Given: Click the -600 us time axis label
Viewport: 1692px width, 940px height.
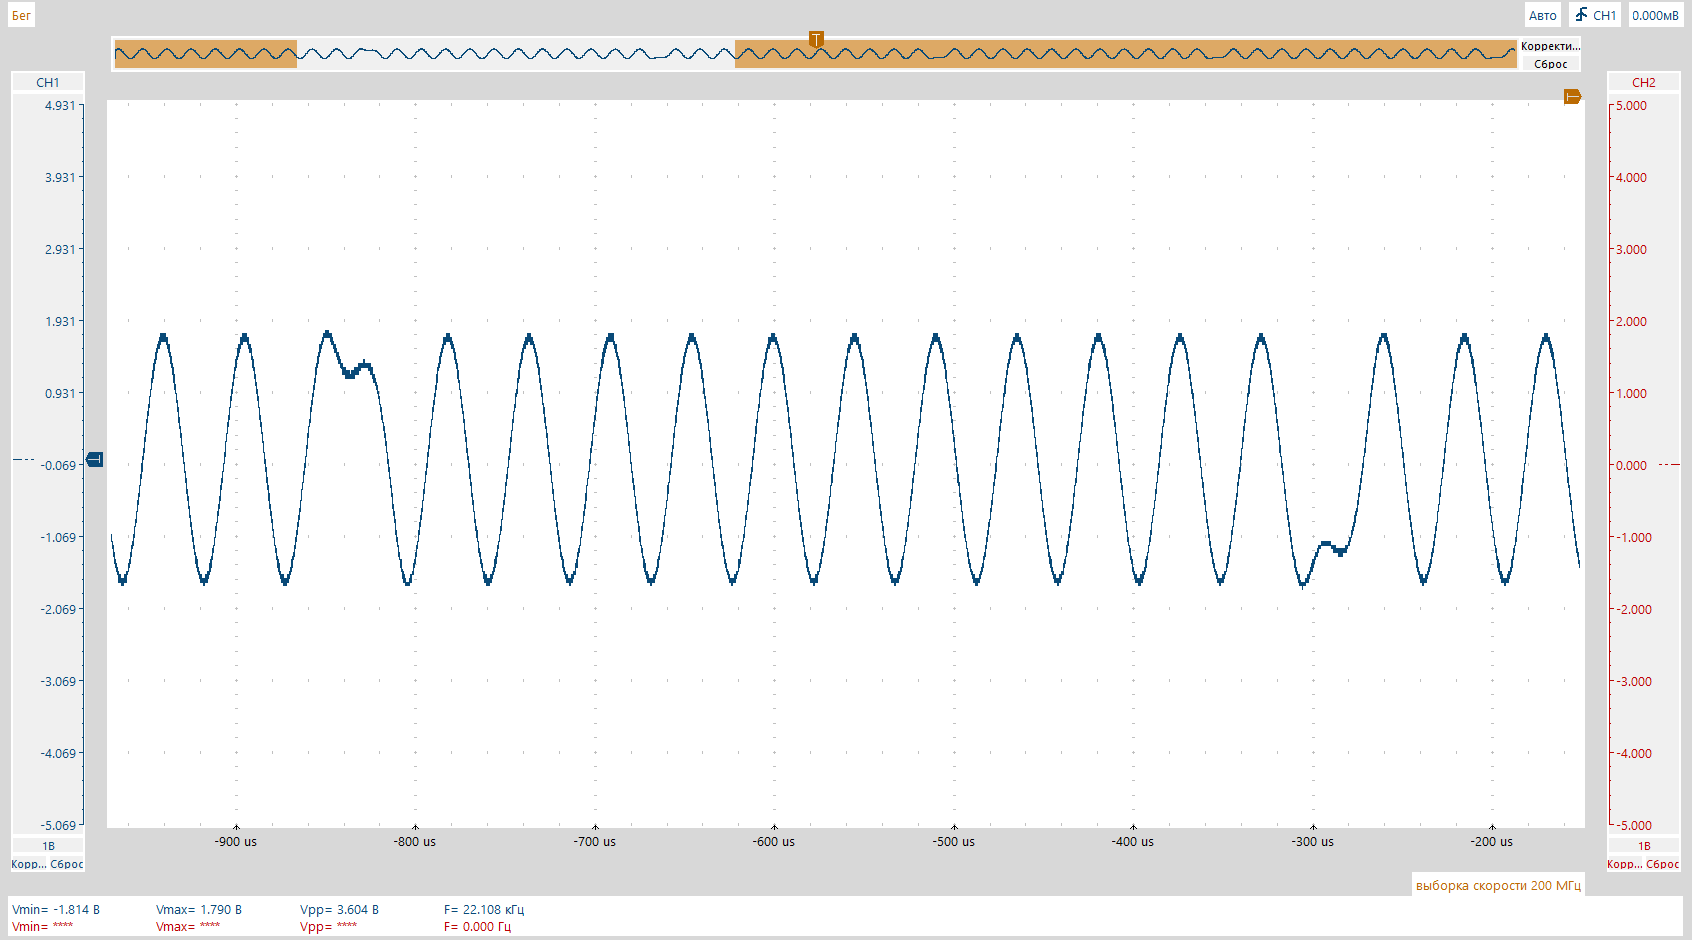Looking at the screenshot, I should click(774, 842).
